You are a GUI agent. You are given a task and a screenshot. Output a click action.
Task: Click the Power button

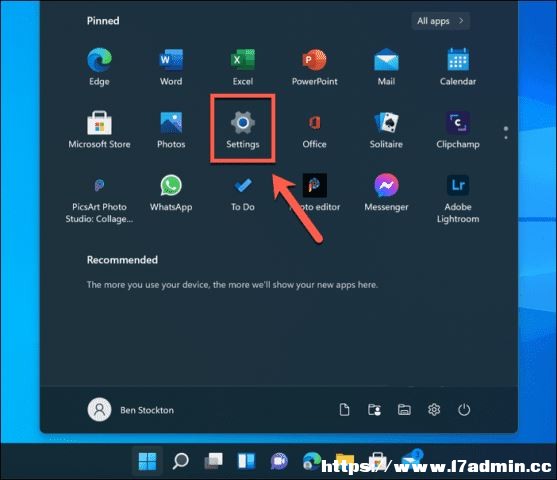pos(464,410)
